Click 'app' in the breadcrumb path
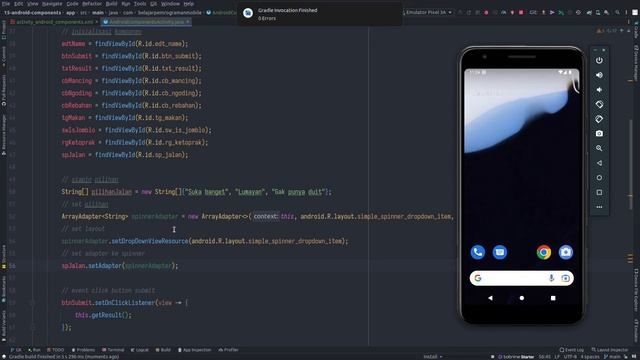The image size is (640, 360). pyautogui.click(x=71, y=13)
